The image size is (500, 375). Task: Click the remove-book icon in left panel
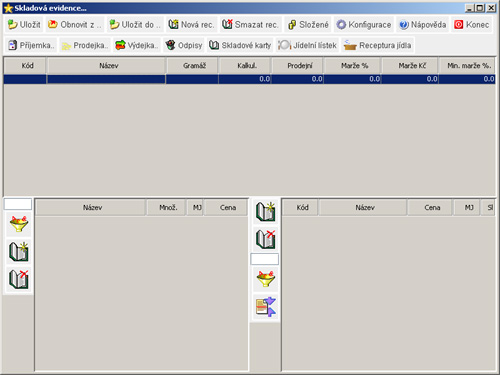pos(19,279)
